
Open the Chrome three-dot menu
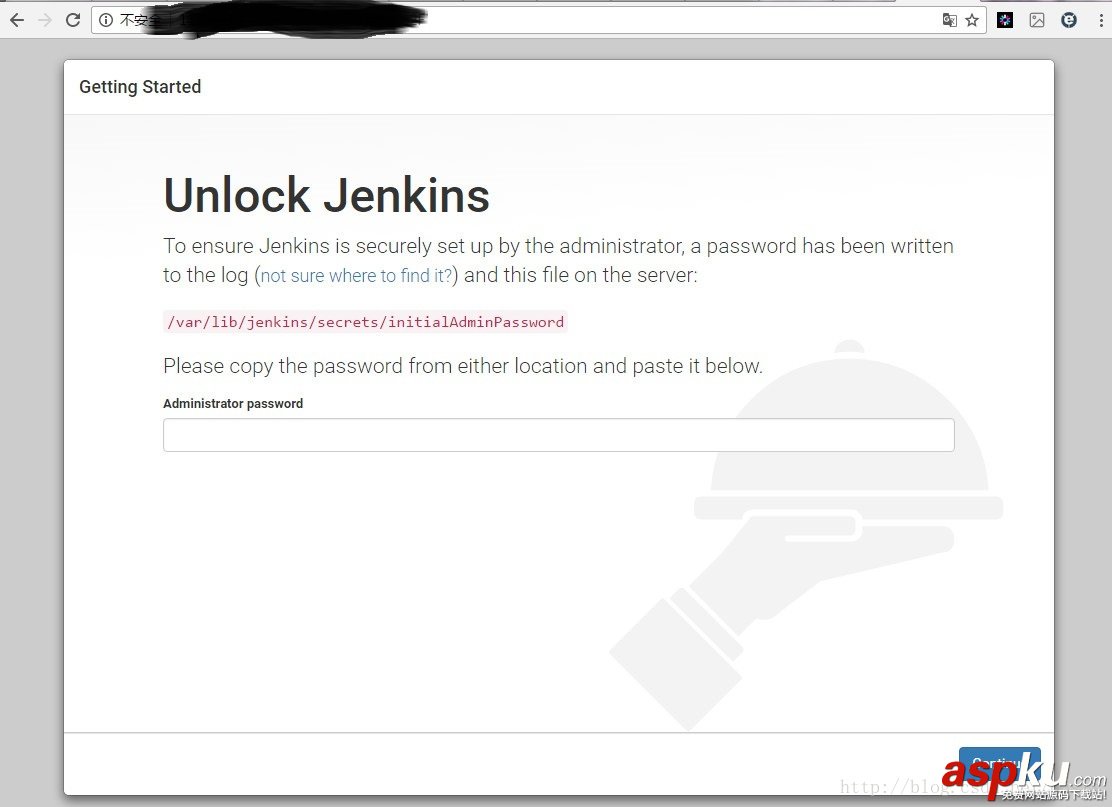coord(1101,20)
